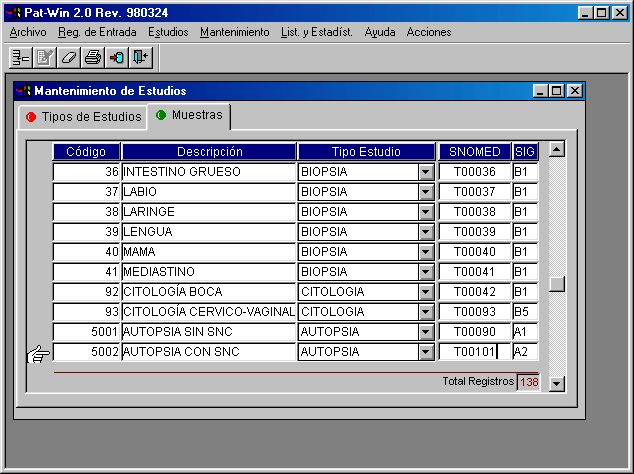Image resolution: width=634 pixels, height=474 pixels.
Task: Click the printer icon in toolbar
Action: click(93, 57)
